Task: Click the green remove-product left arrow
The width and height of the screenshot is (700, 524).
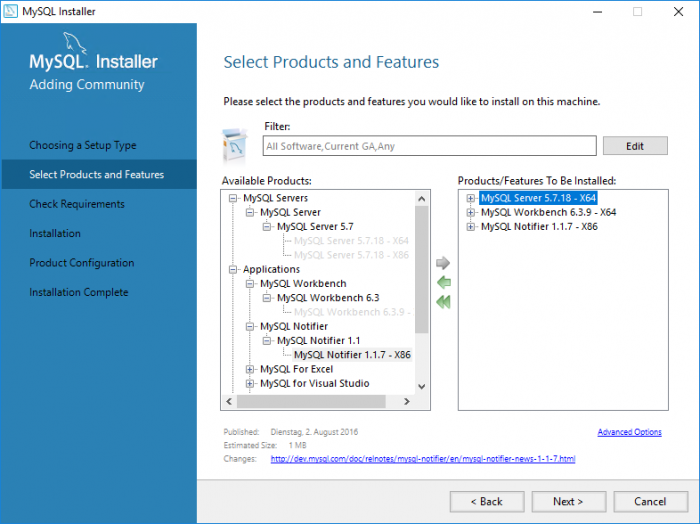Action: 443,283
